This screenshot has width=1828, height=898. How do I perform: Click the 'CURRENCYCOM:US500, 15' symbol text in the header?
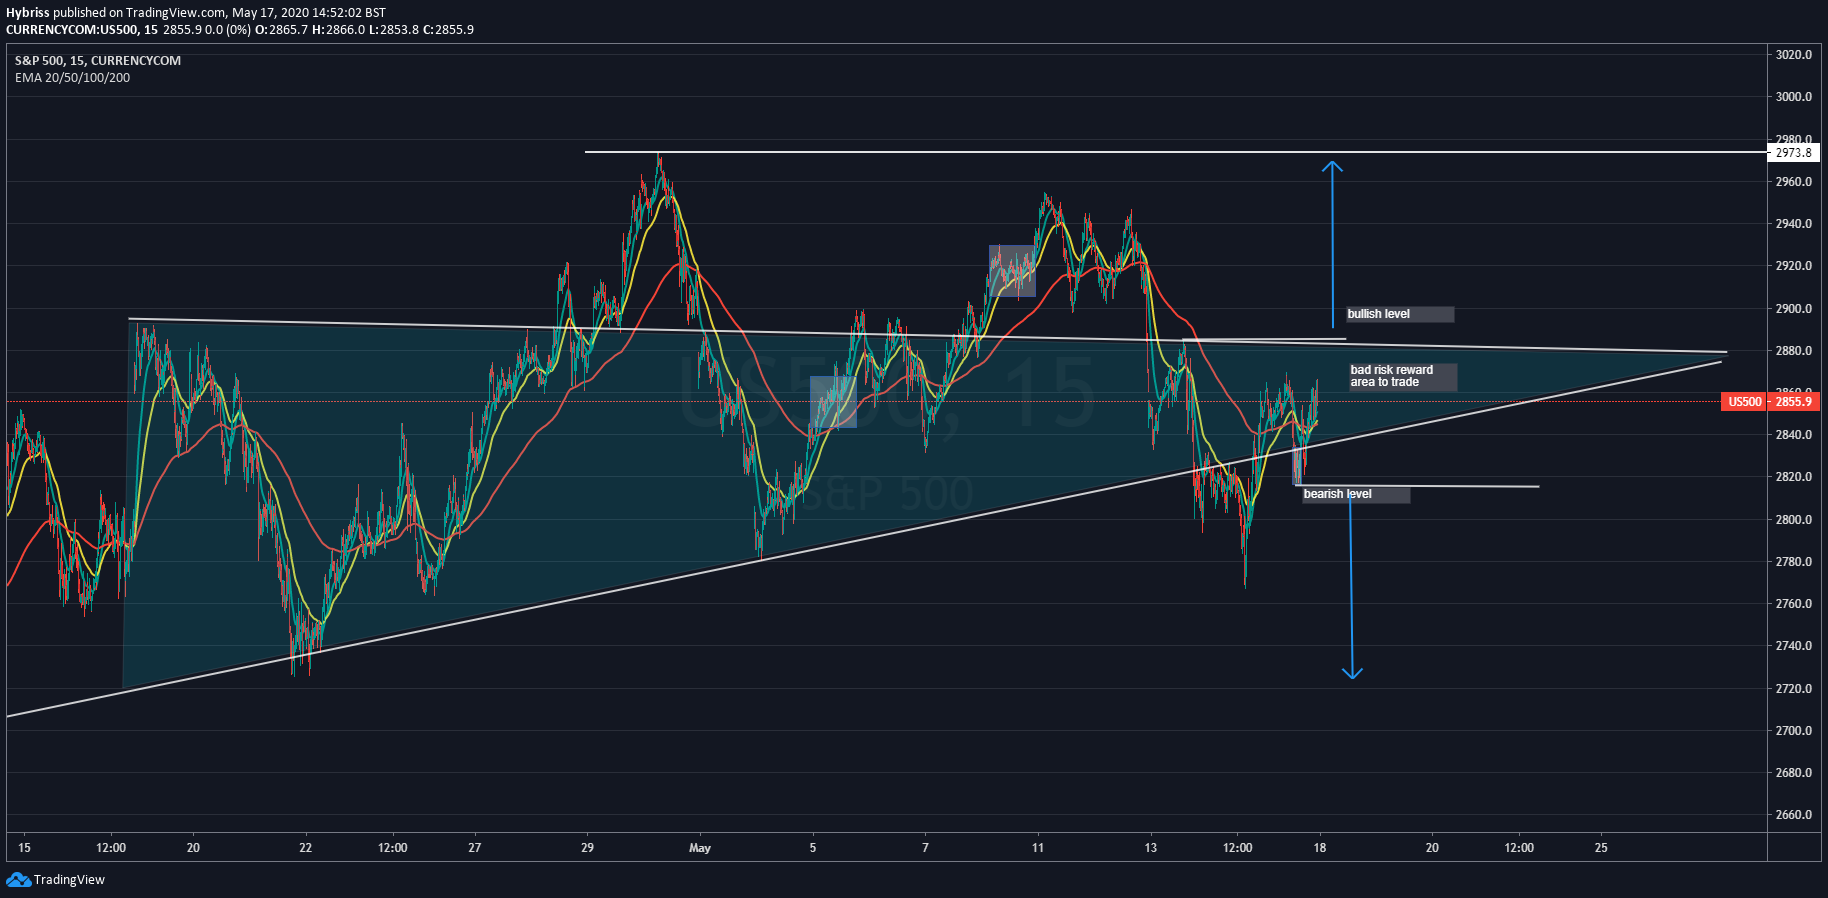point(82,30)
